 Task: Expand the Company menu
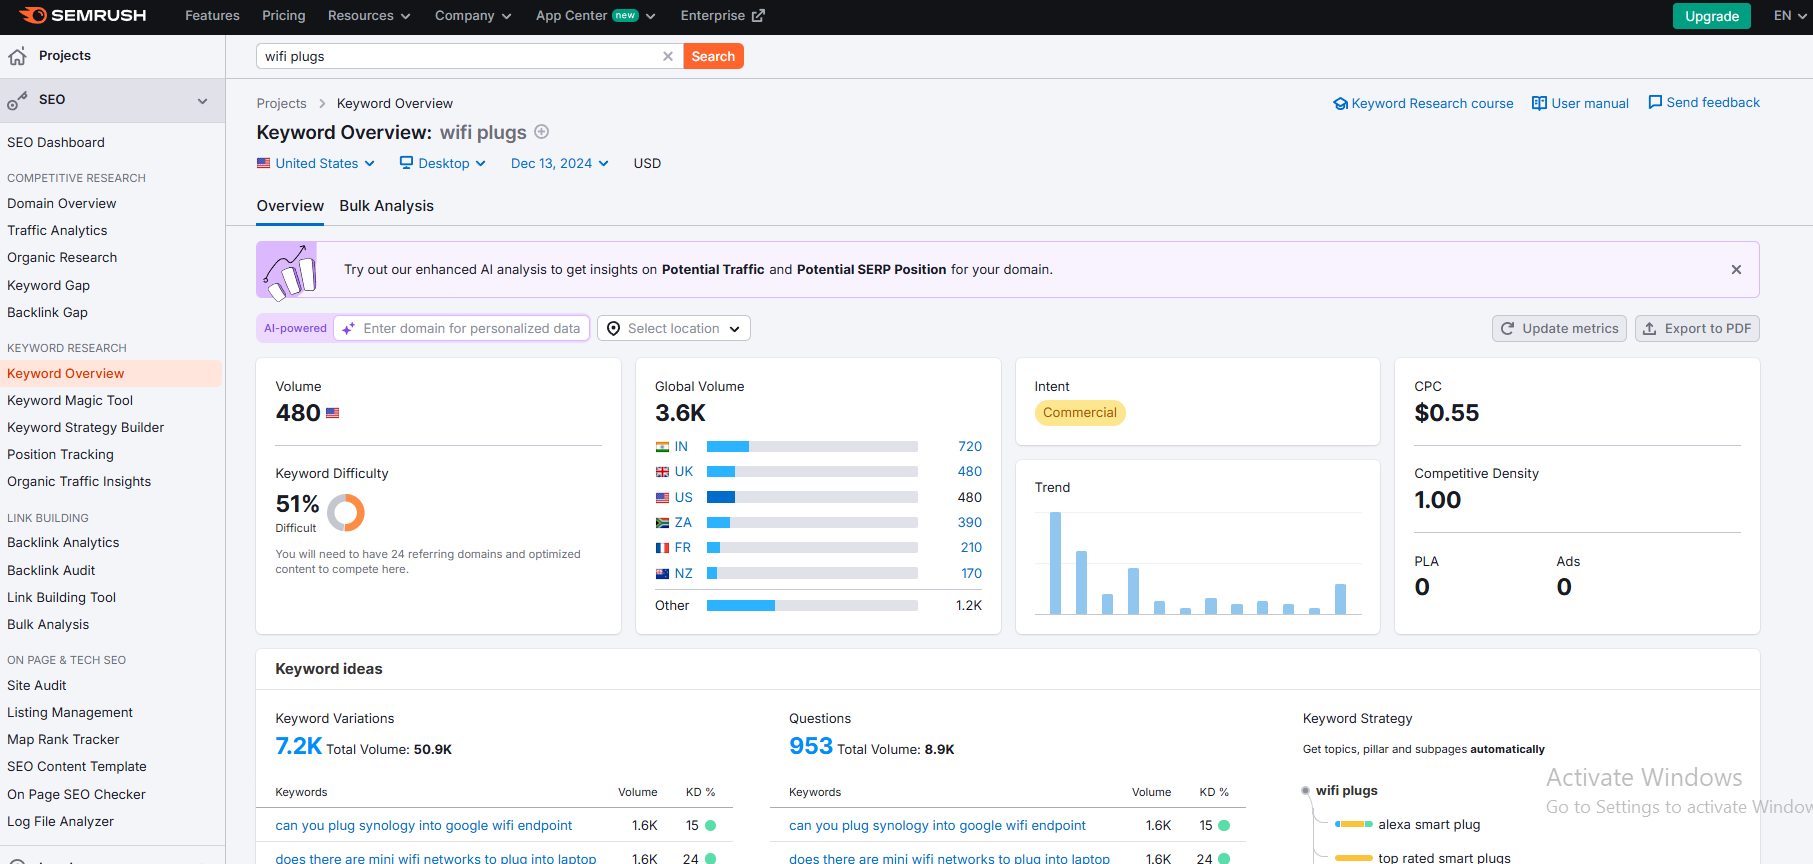coord(473,16)
